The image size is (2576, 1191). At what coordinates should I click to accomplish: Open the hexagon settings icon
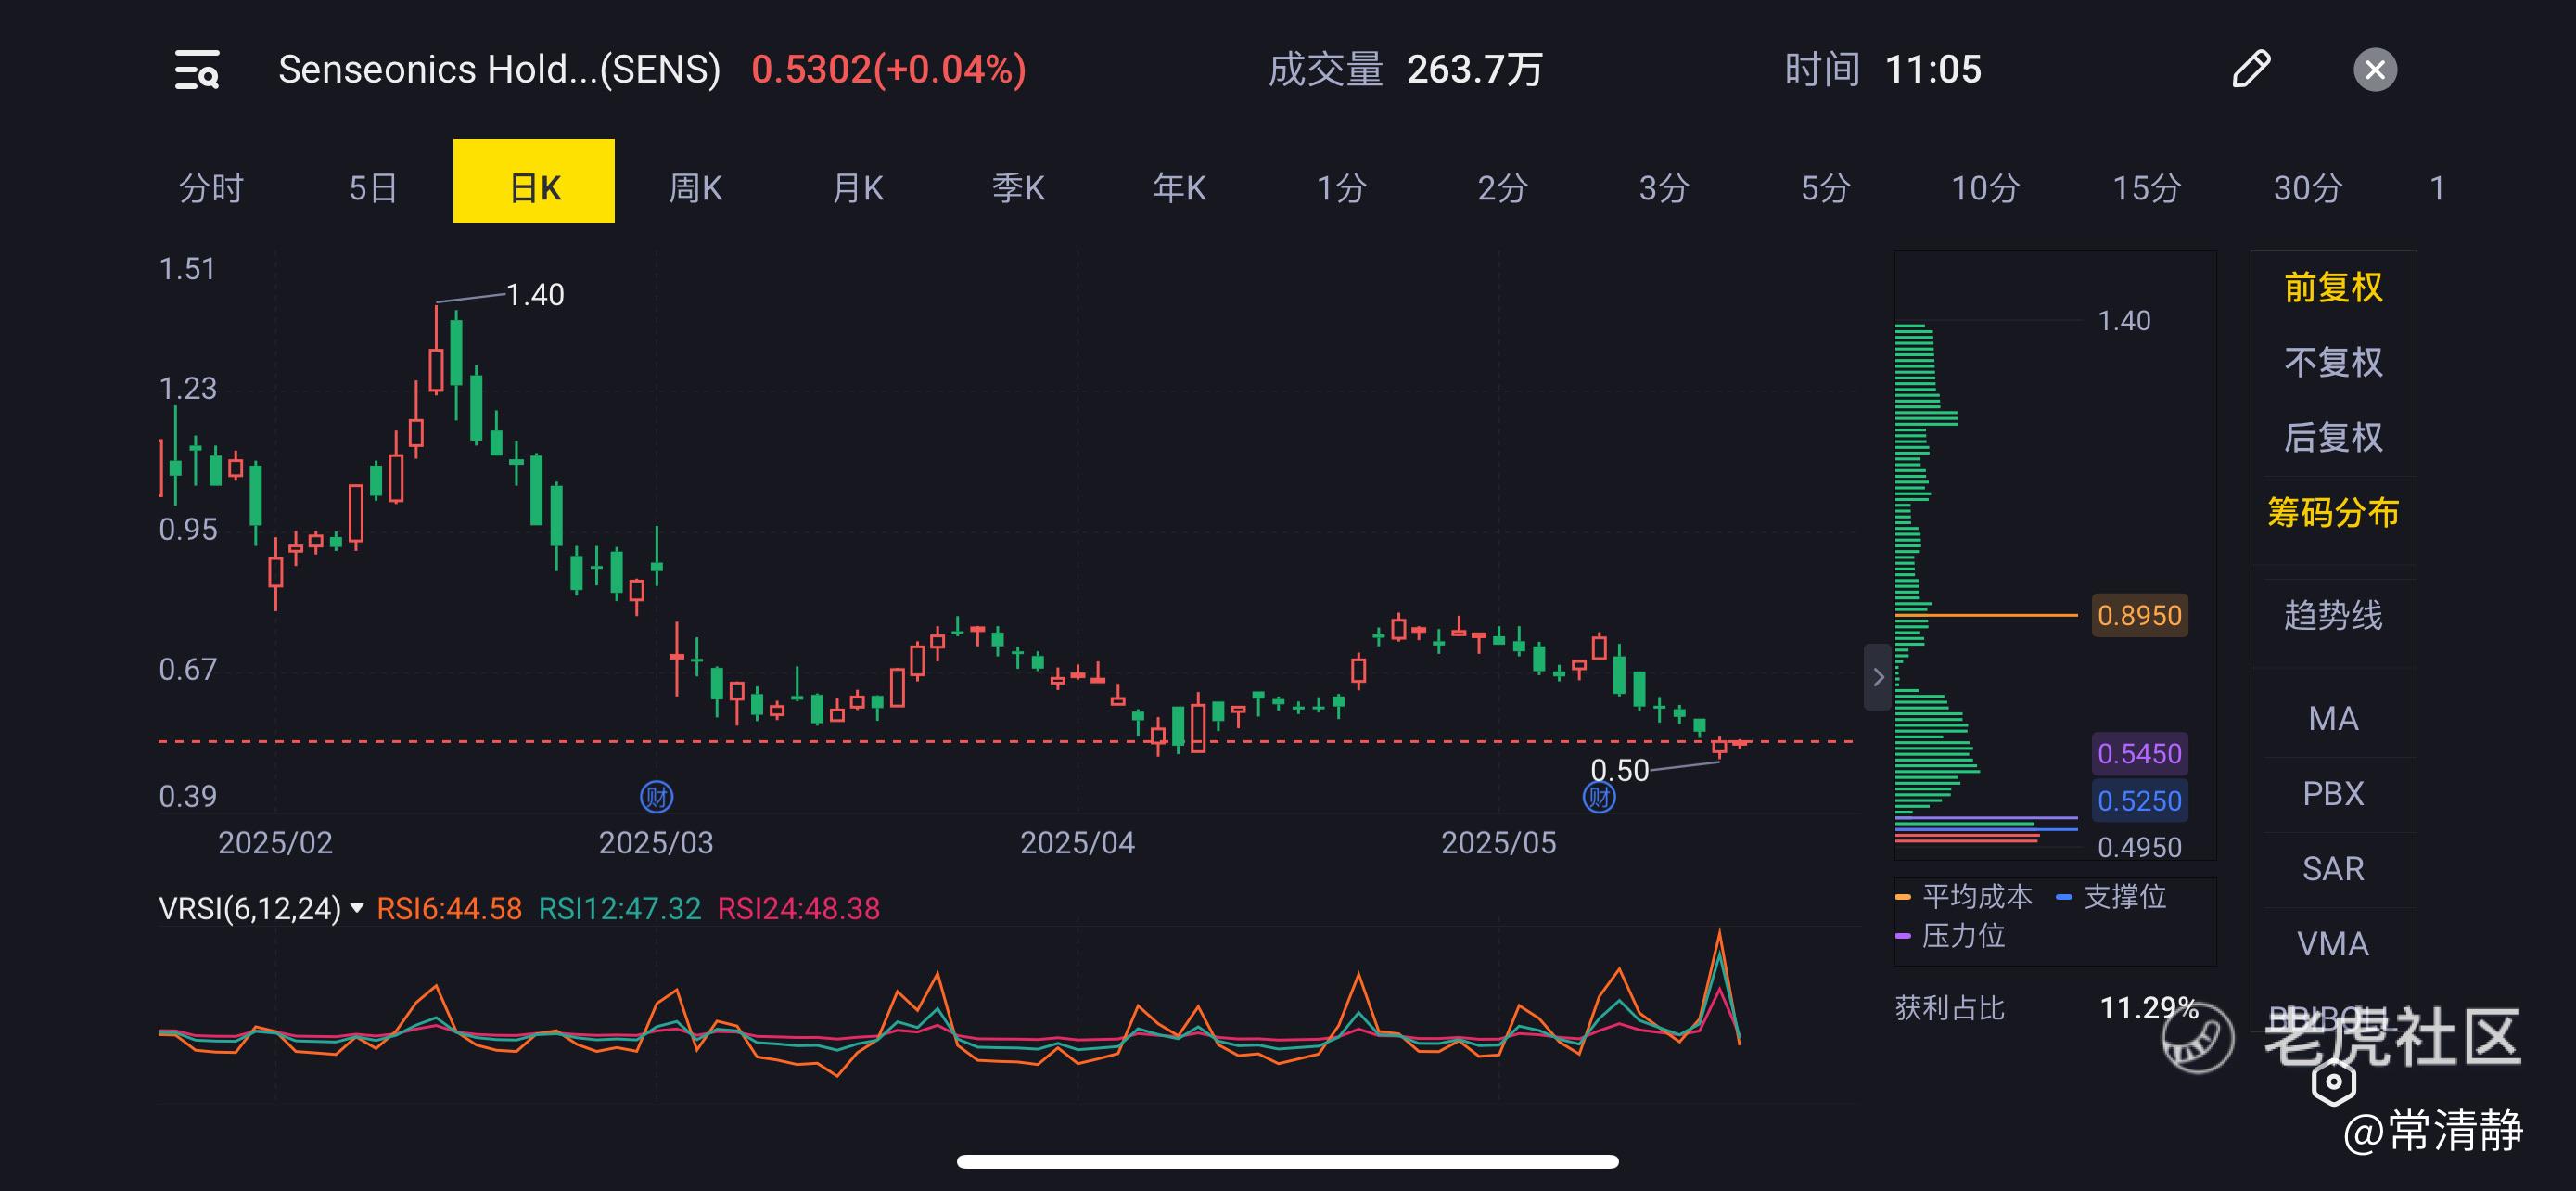2334,1082
